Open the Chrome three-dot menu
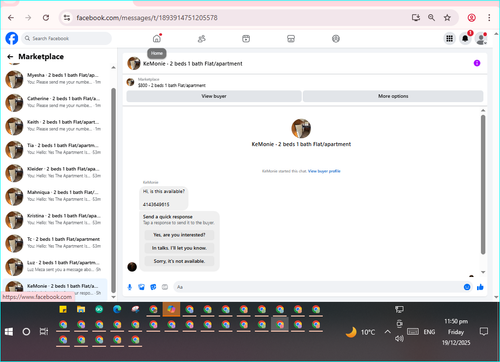 [x=489, y=18]
